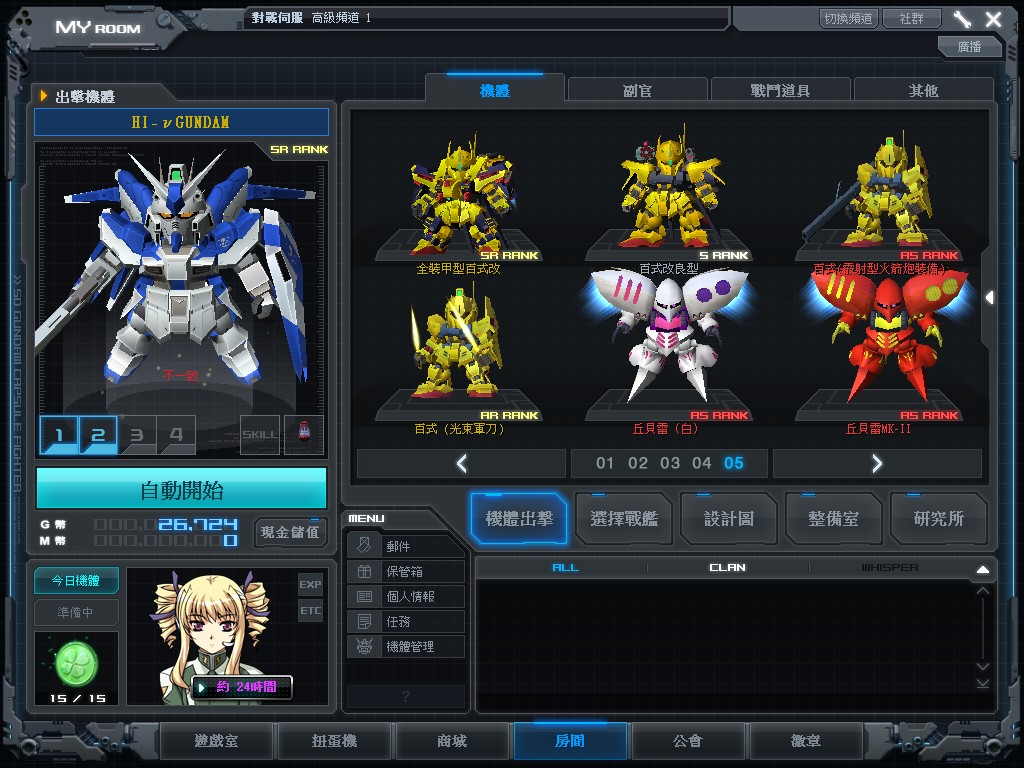Toggle sortie slot 3
The height and width of the screenshot is (768, 1024).
tap(137, 435)
